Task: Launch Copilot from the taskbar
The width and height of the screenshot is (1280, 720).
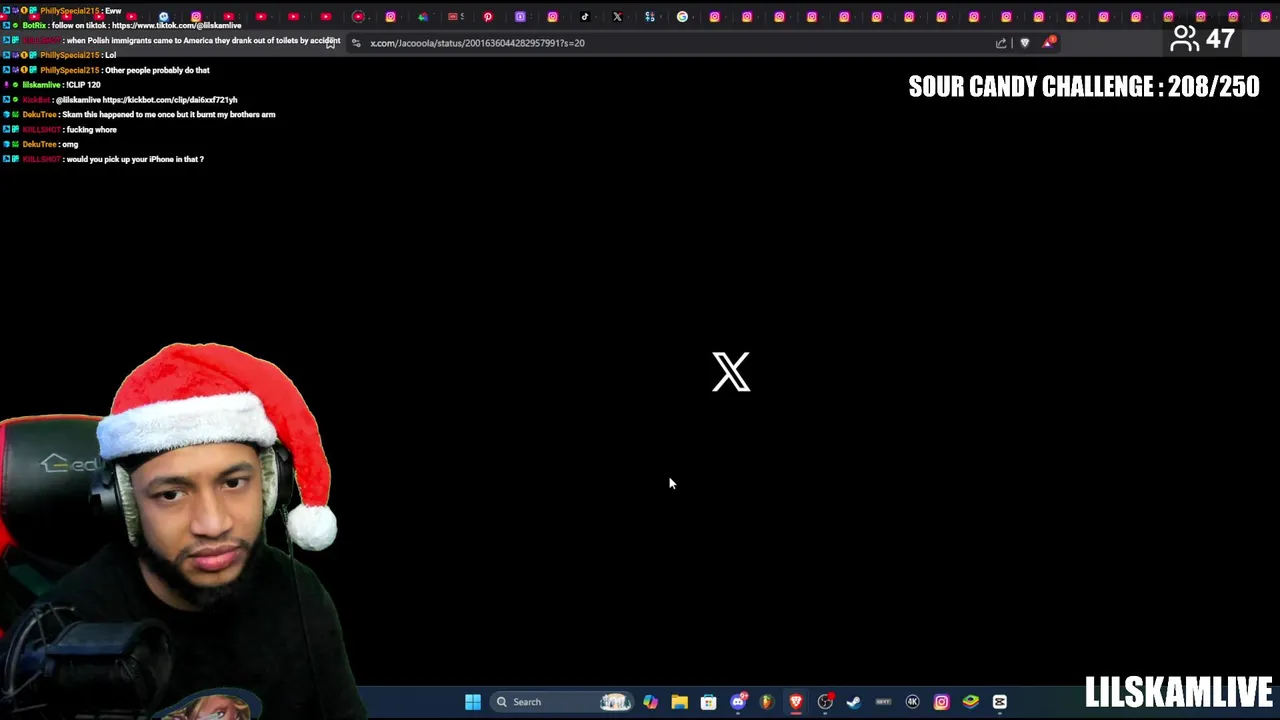Action: click(650, 702)
